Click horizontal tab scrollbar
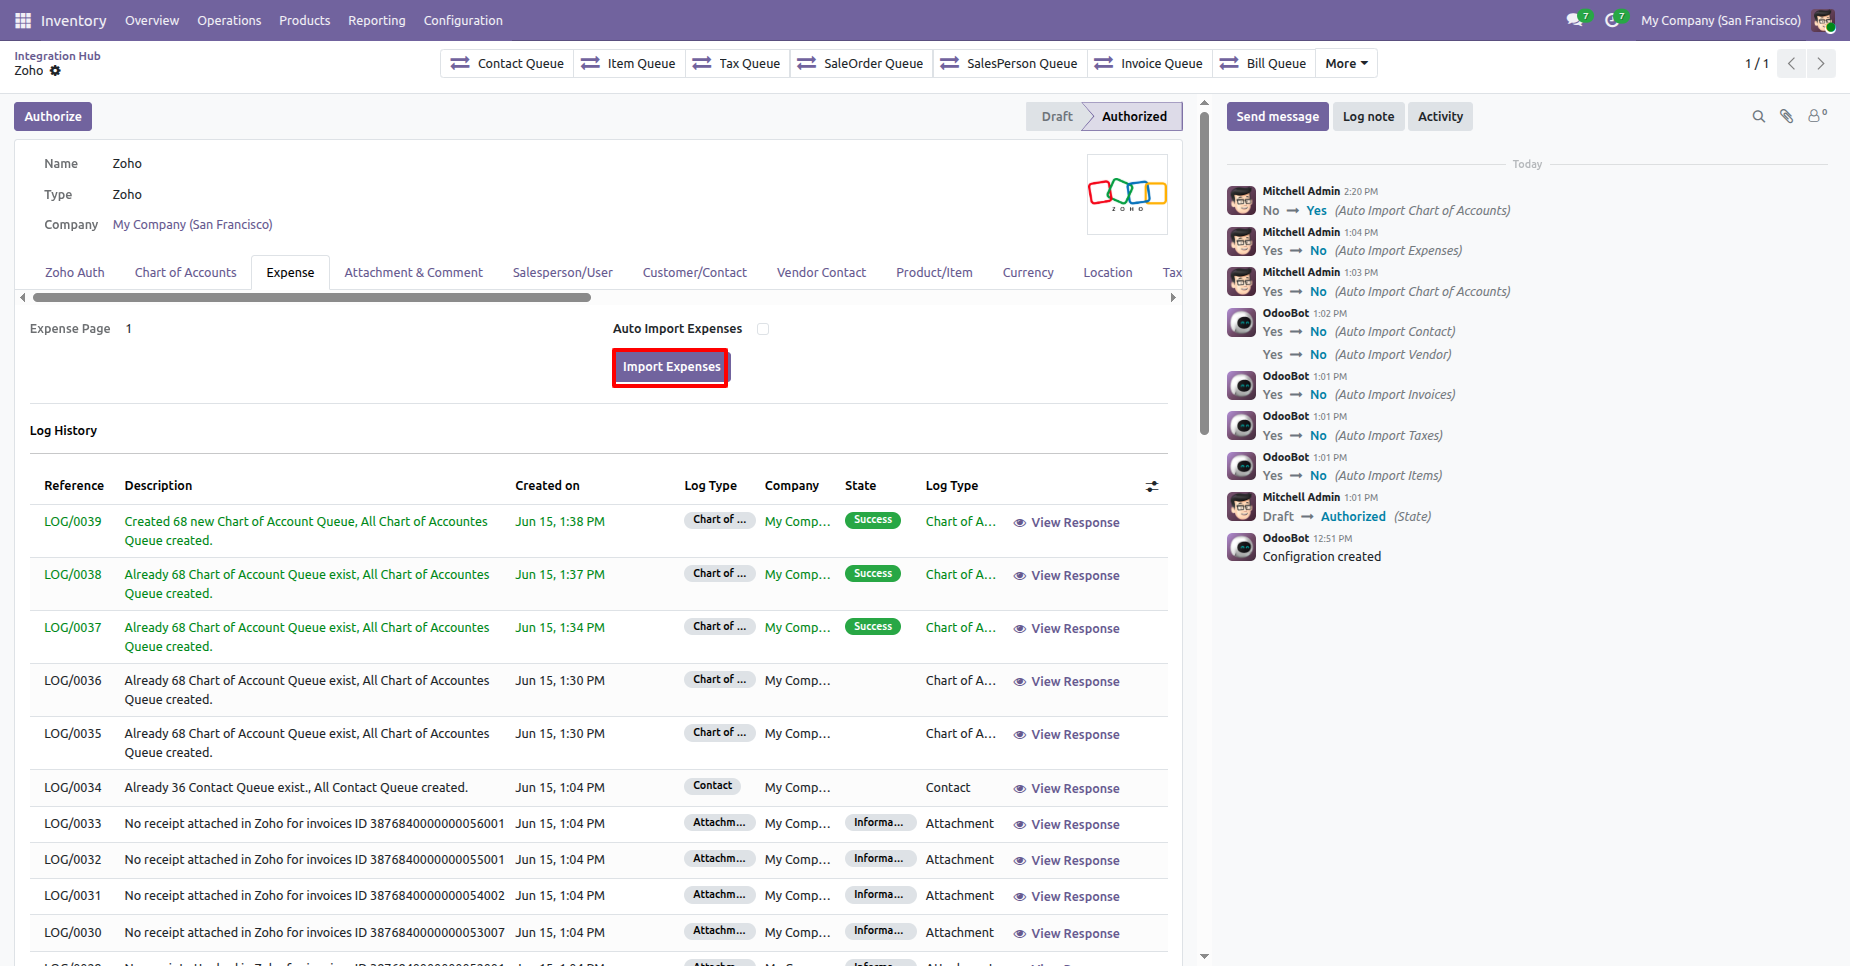Screen dimensions: 1850x966 tap(312, 297)
